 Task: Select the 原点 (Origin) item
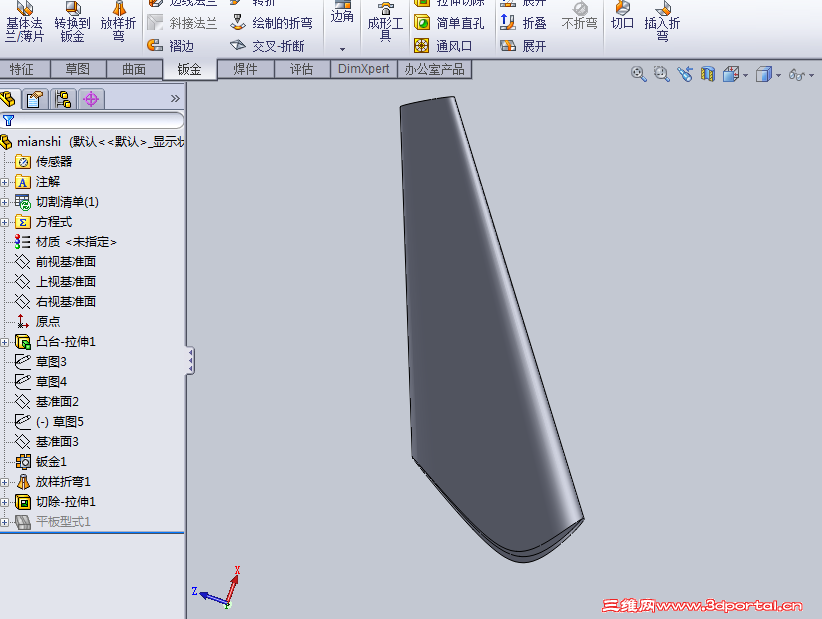pos(38,322)
